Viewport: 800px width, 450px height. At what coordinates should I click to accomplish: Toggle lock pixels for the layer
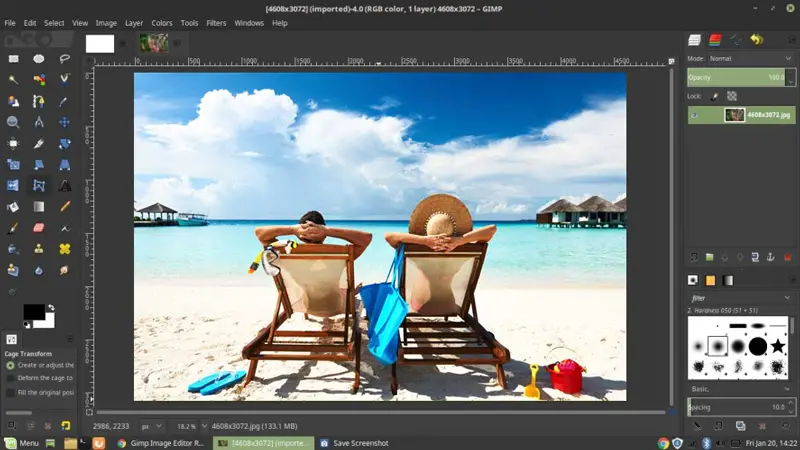pyautogui.click(x=715, y=96)
